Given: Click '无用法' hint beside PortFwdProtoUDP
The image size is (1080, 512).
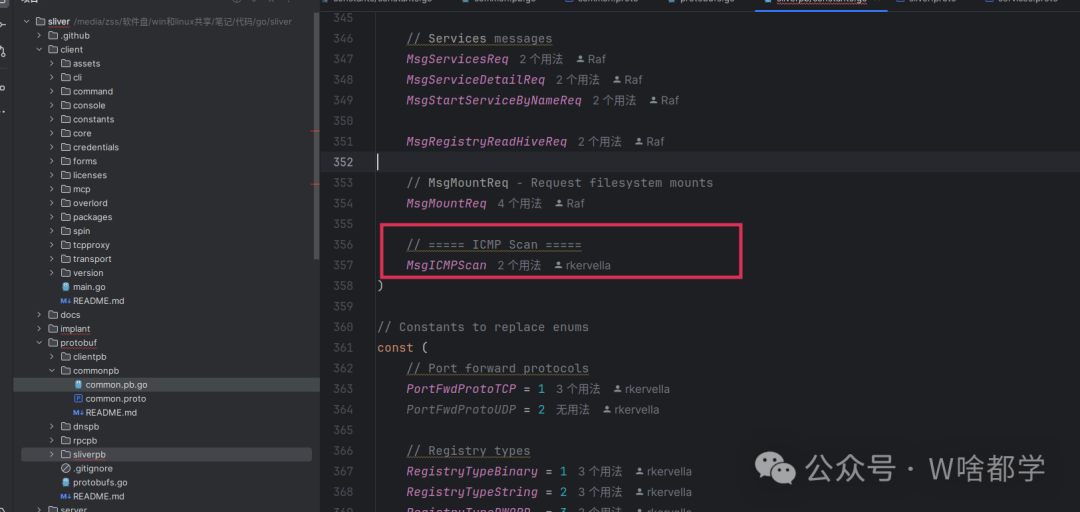Looking at the screenshot, I should [572, 410].
